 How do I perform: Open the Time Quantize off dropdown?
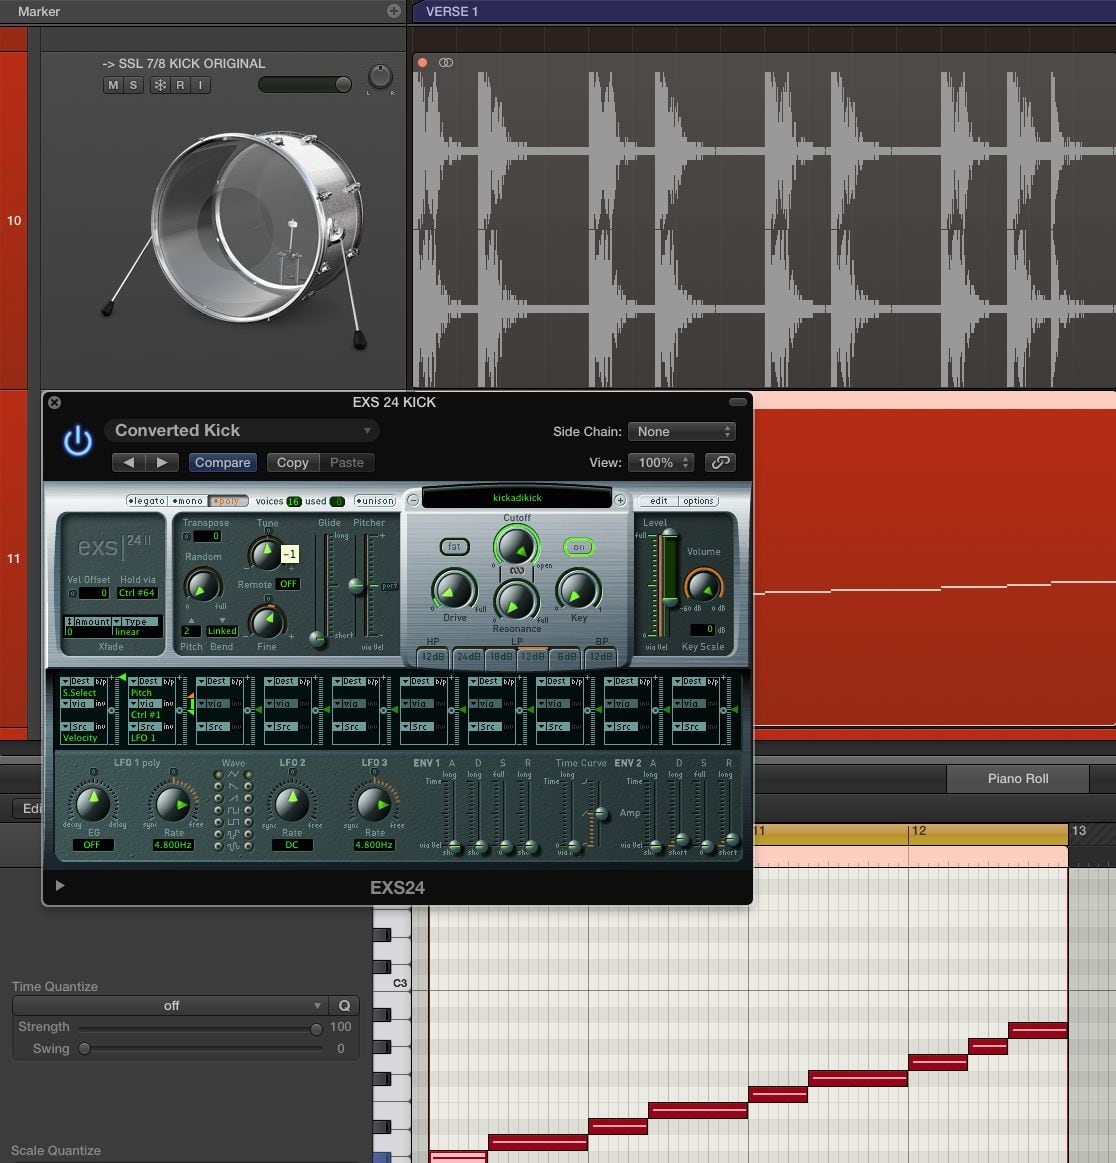(x=171, y=1006)
